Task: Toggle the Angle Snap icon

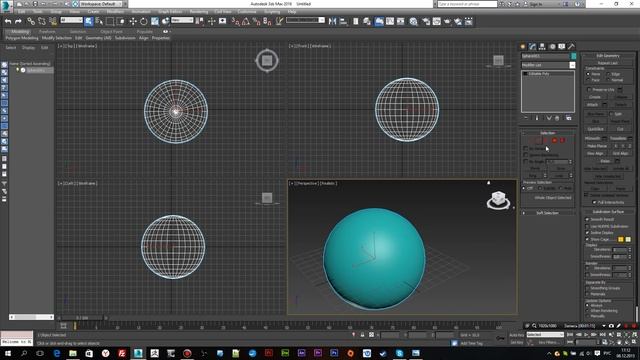Action: [x=246, y=21]
